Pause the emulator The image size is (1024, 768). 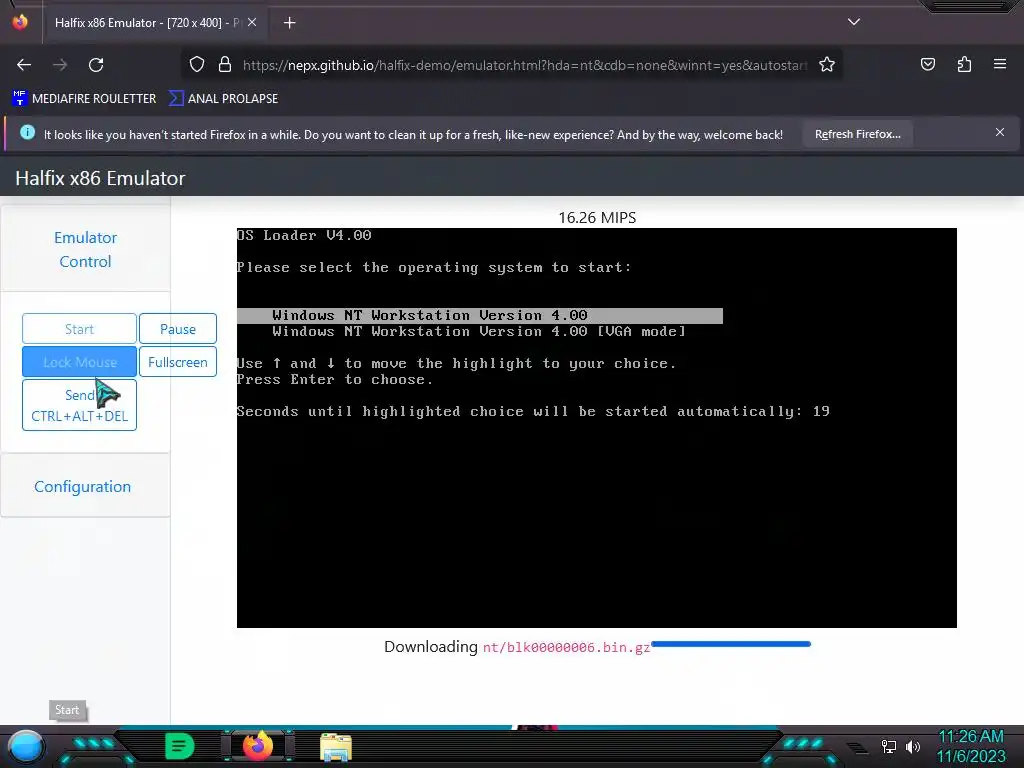click(x=178, y=329)
